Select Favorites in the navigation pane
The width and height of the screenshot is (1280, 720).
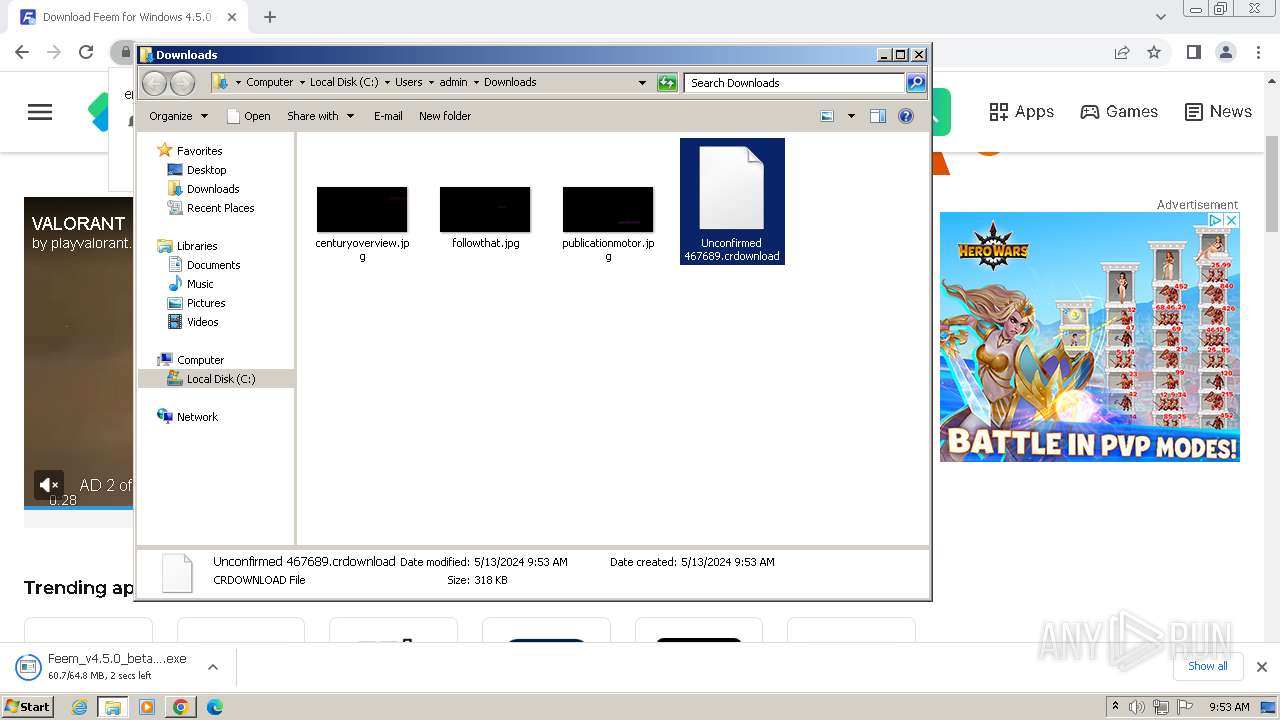[x=199, y=151]
